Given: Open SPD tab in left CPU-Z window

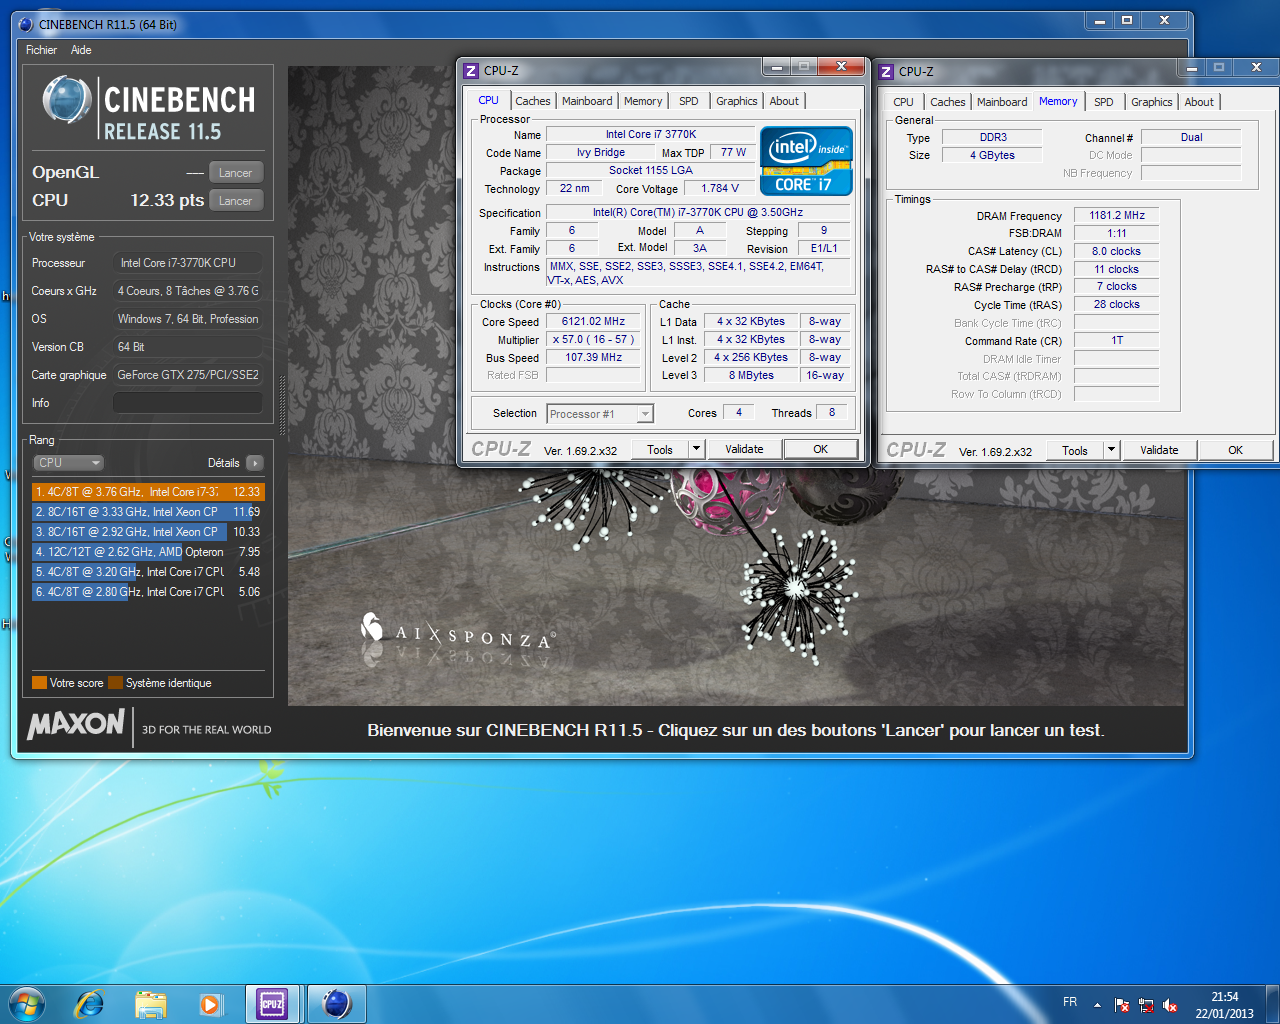Looking at the screenshot, I should click(x=689, y=101).
